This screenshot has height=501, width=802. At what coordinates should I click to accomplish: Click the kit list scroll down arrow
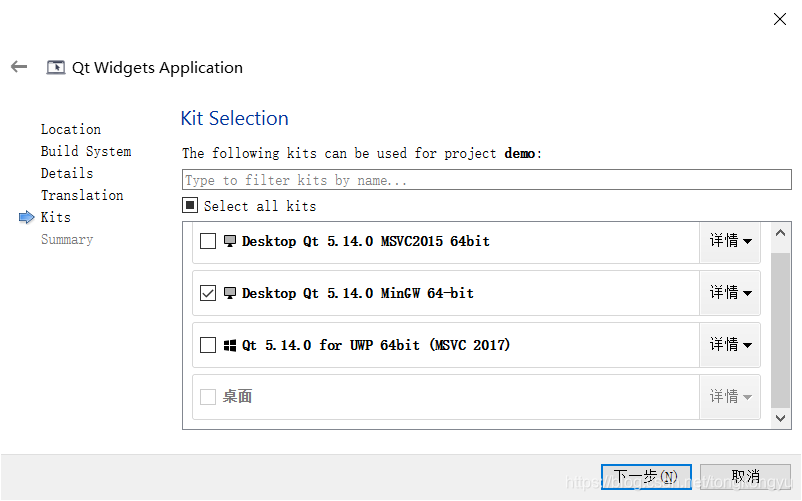coord(780,418)
